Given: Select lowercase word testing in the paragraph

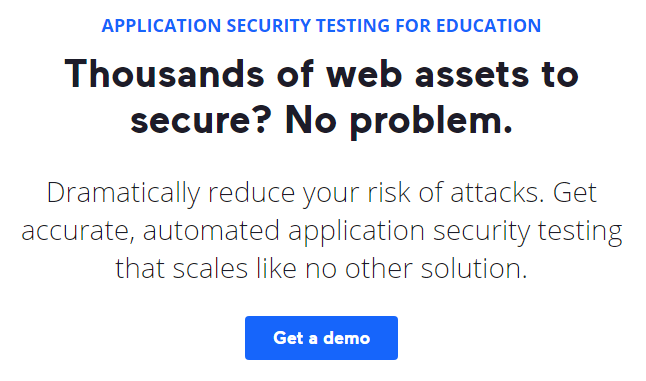Looking at the screenshot, I should (580, 231).
